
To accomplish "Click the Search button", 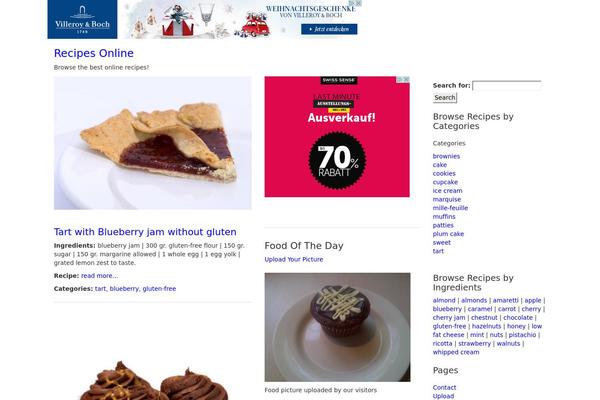I will point(445,98).
